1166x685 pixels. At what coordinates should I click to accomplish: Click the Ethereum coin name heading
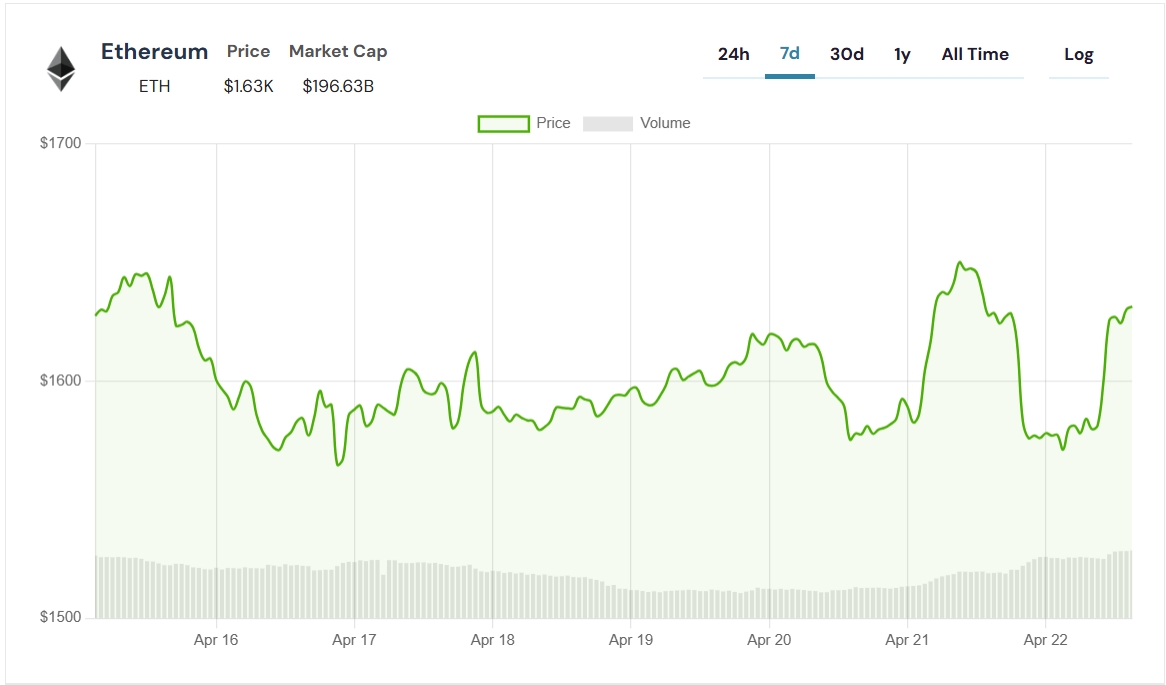point(155,51)
